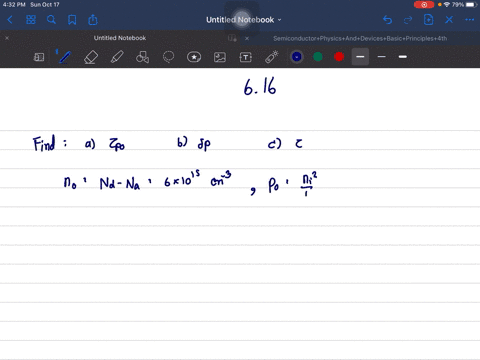The image size is (480, 360).
Task: Close editing mode with the X icon
Action: [449, 20]
